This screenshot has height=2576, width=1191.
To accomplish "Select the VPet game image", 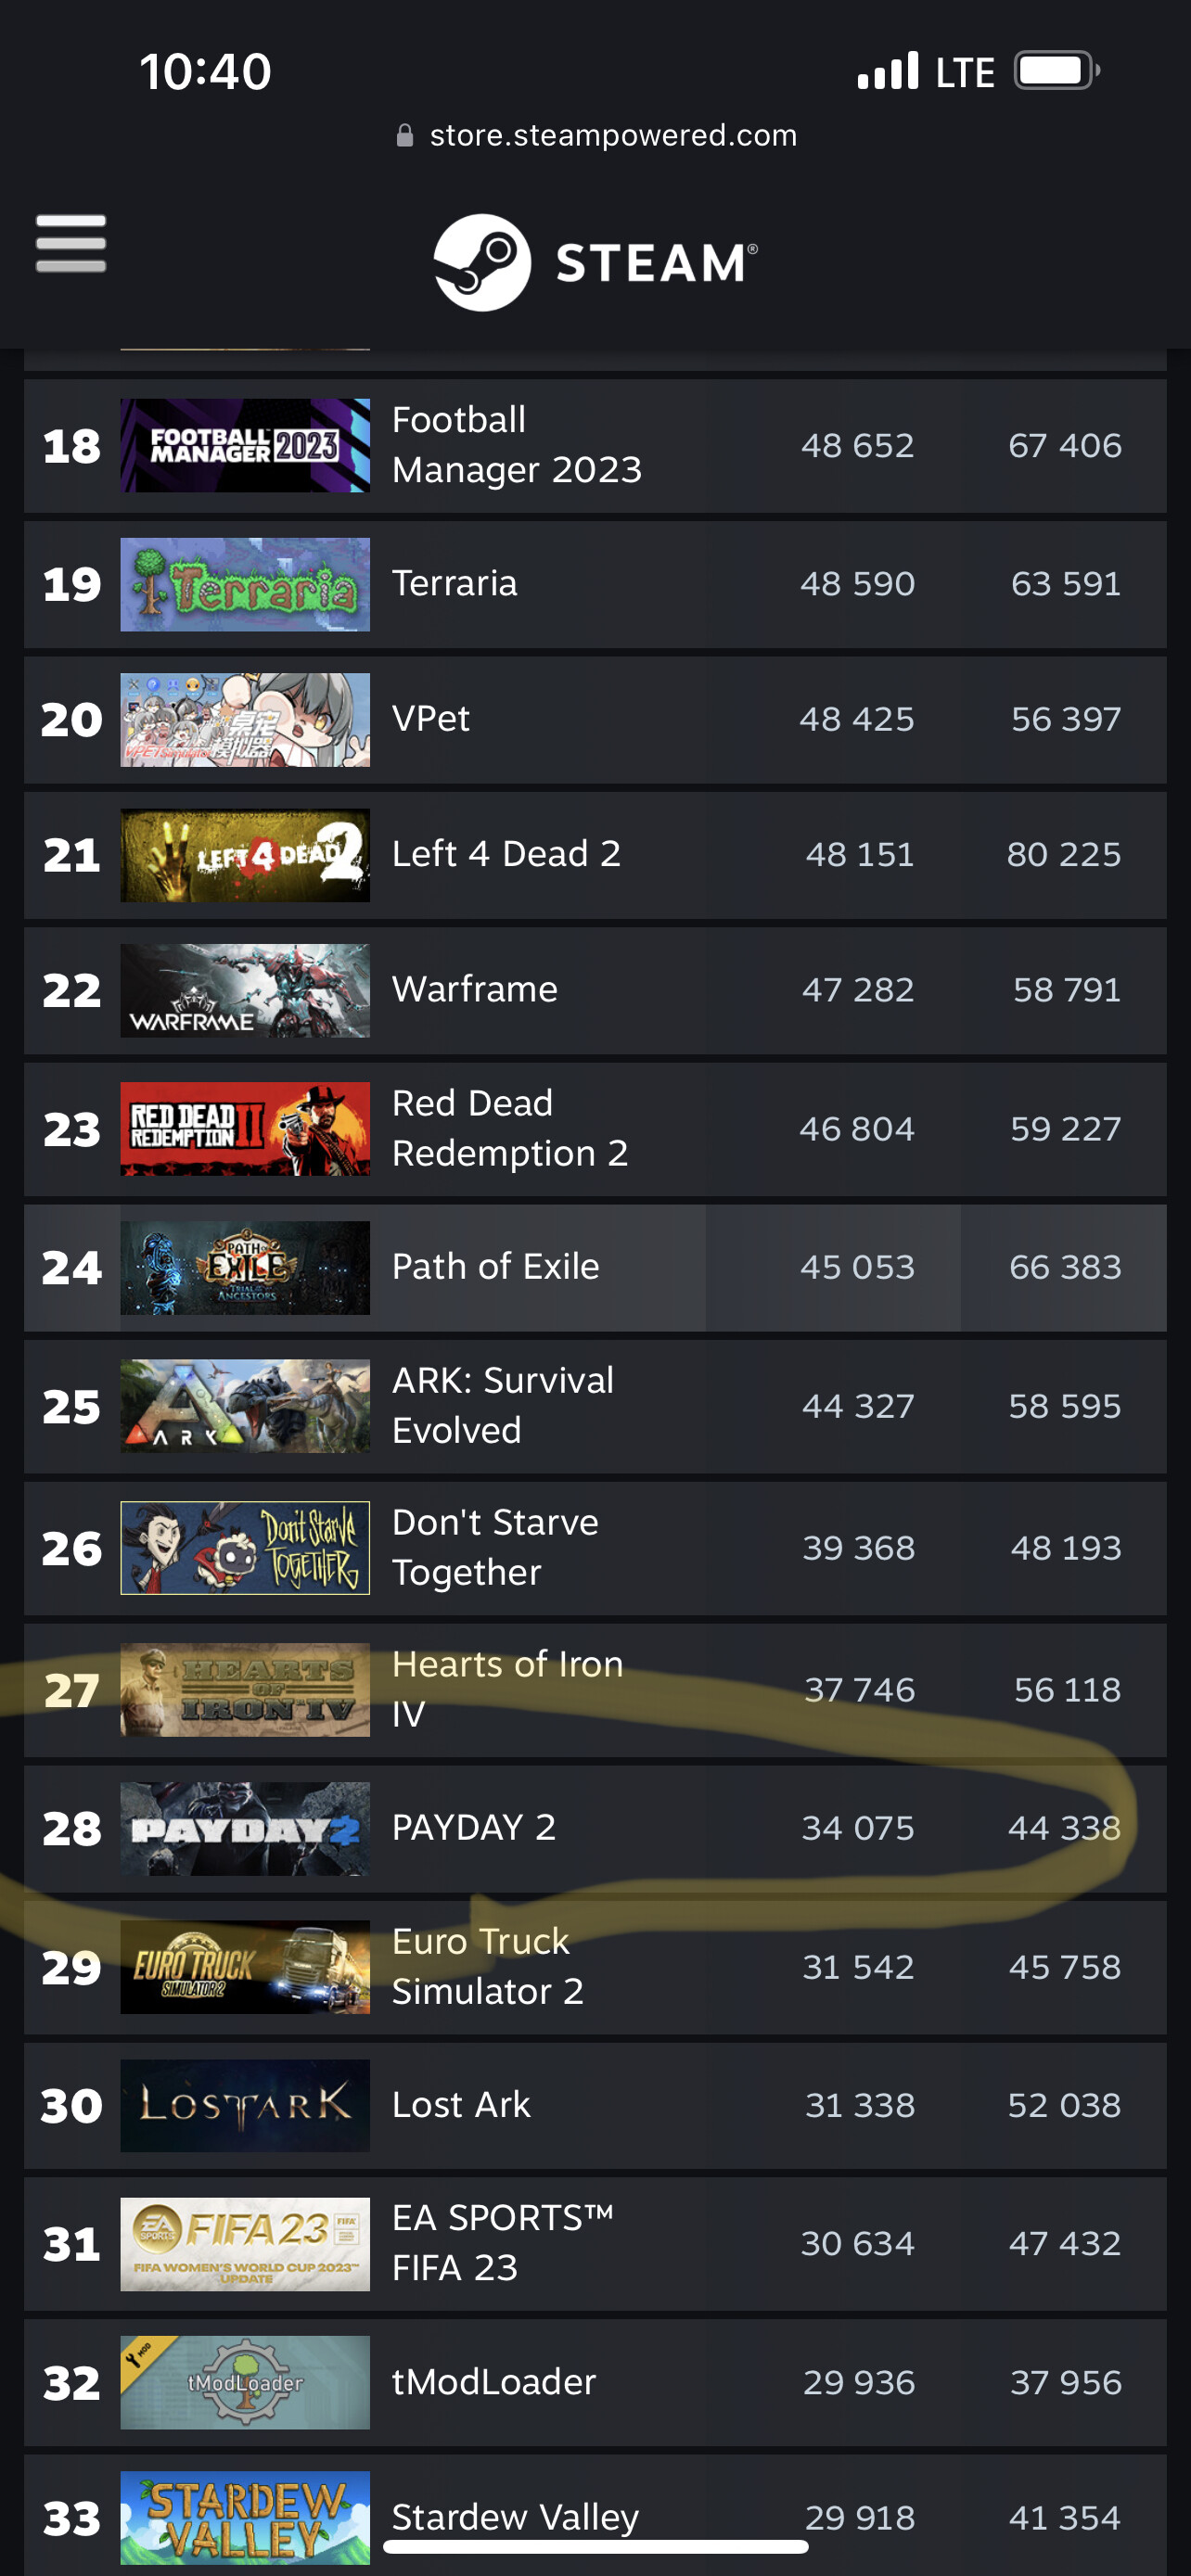I will (x=245, y=720).
